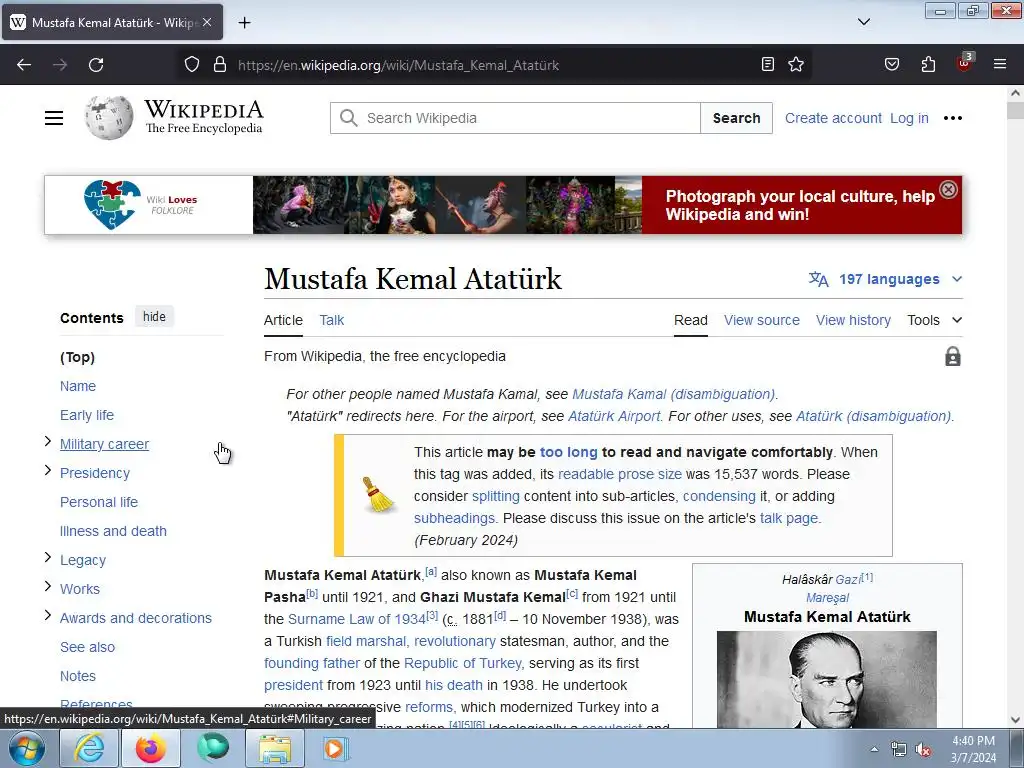Toggle reader view in address bar

click(768, 65)
